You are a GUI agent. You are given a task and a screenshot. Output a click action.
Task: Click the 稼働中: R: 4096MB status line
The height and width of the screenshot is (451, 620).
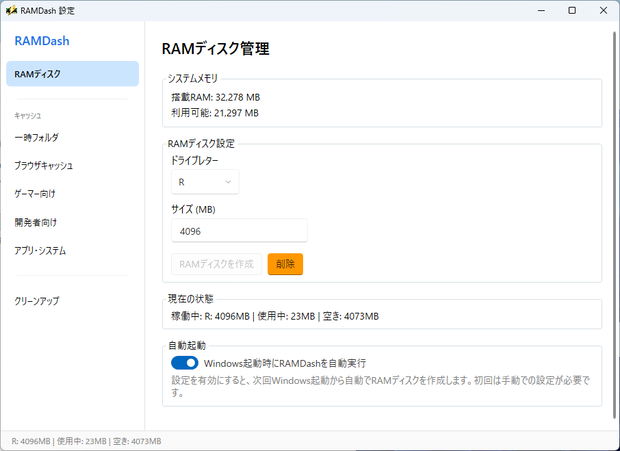point(275,316)
